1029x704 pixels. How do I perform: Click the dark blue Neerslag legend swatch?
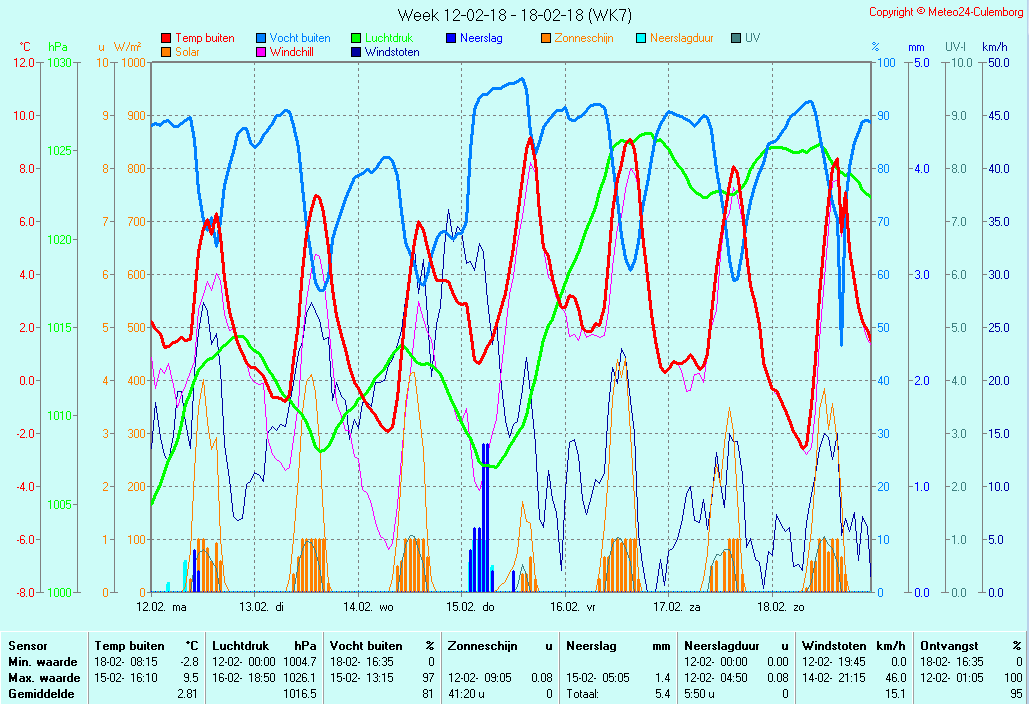click(x=451, y=38)
